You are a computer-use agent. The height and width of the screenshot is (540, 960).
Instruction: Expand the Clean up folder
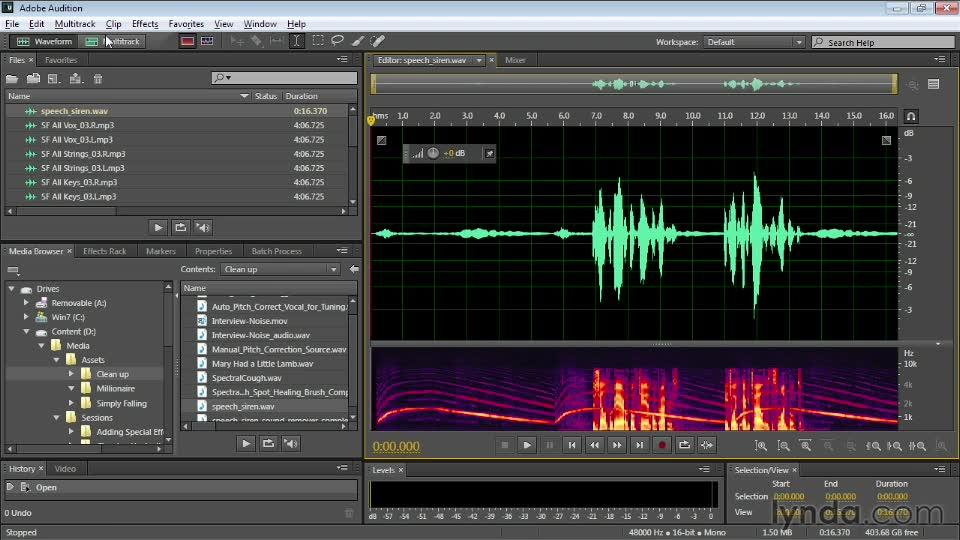pos(71,373)
